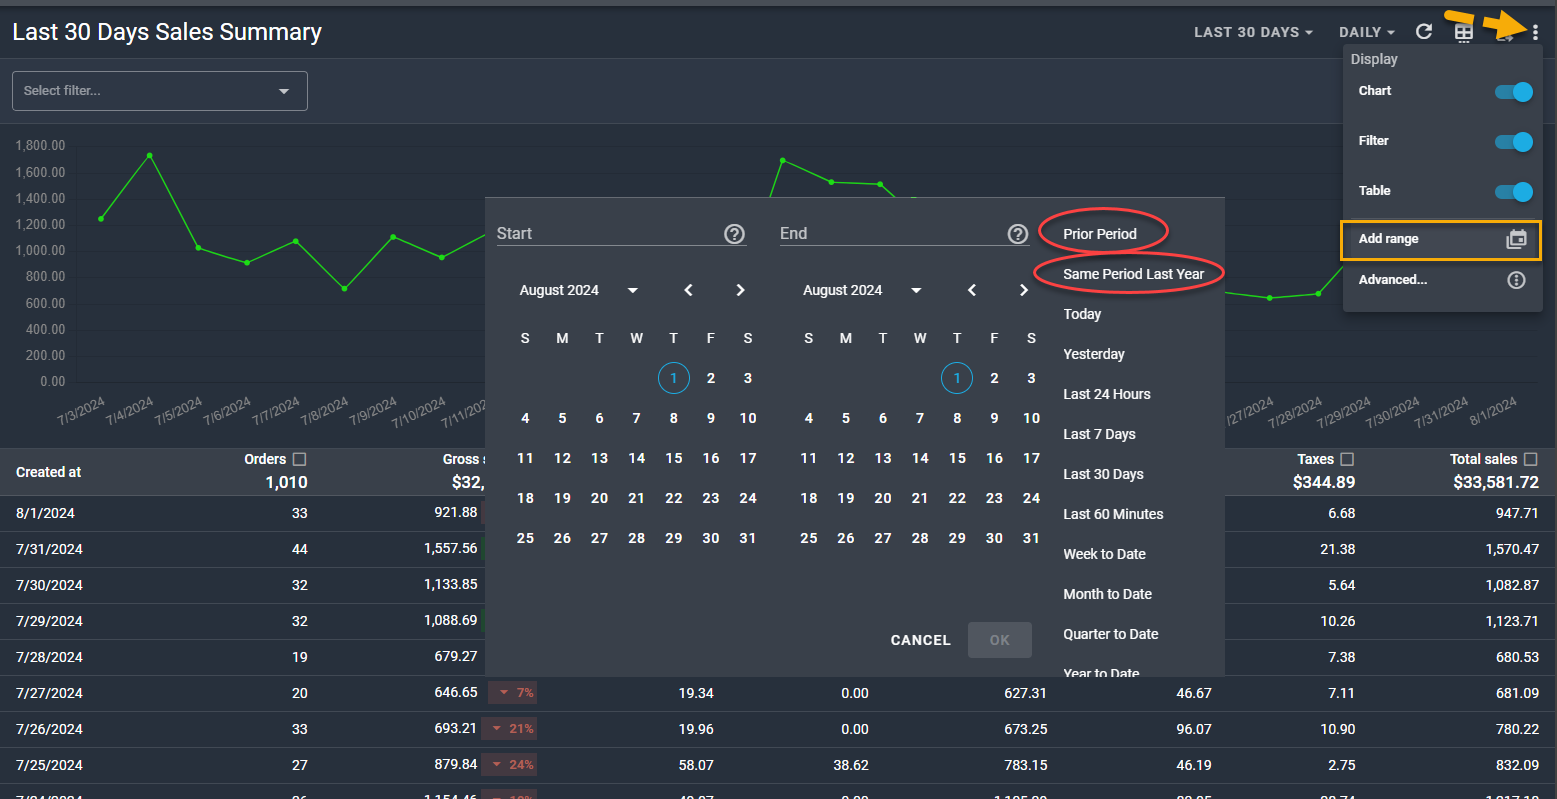Screen dimensions: 1557x799
Task: Click the three-dot more options icon
Action: (x=1535, y=33)
